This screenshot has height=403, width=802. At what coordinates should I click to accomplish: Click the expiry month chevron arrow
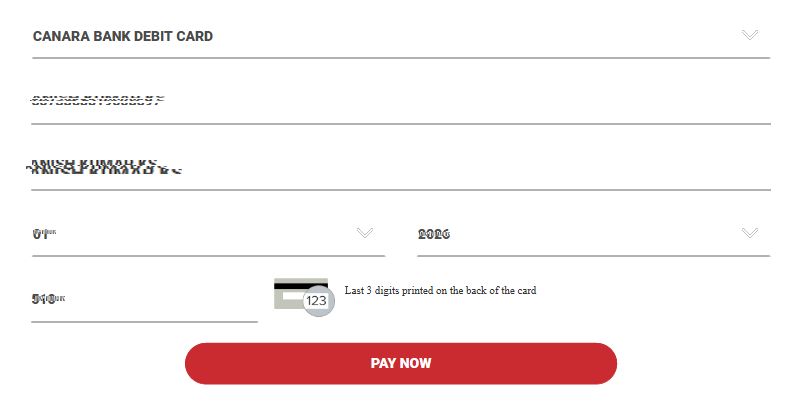(365, 233)
